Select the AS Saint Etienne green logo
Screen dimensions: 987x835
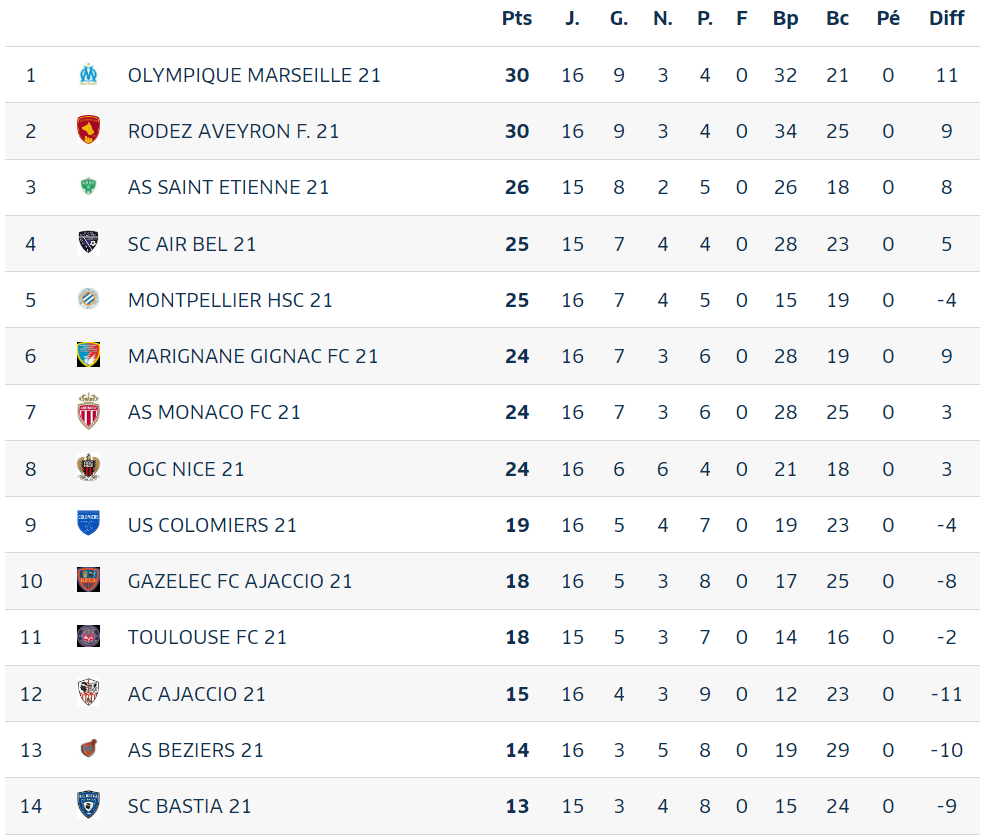88,186
